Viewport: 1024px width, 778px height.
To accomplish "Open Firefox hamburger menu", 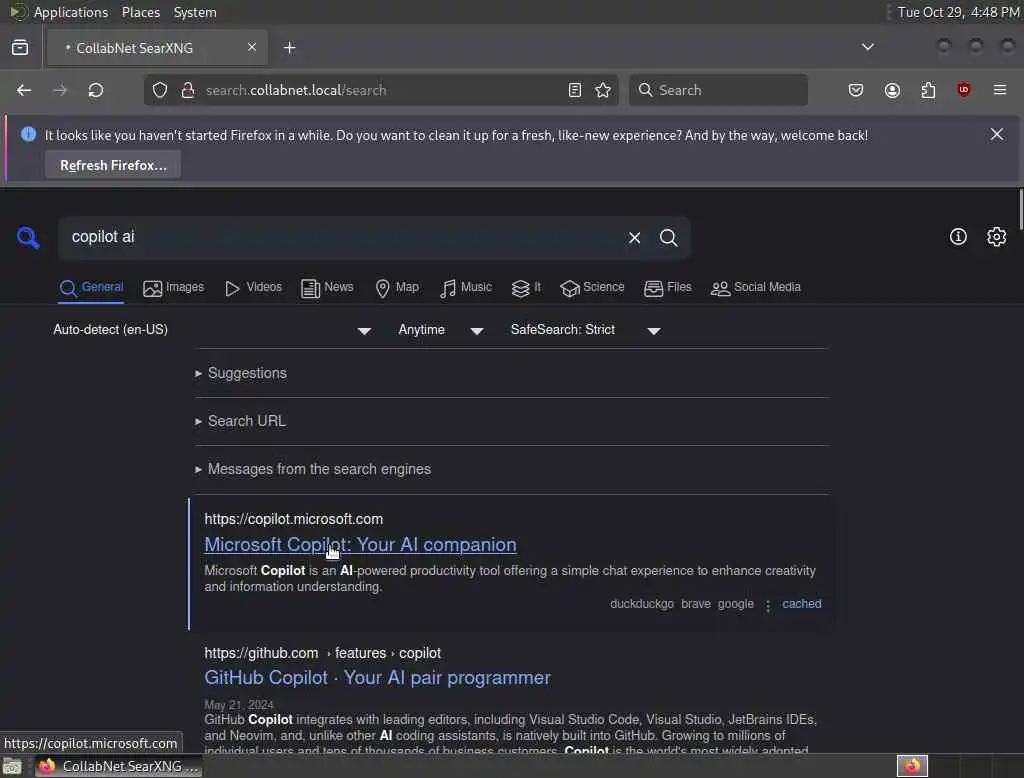I will [x=1000, y=90].
